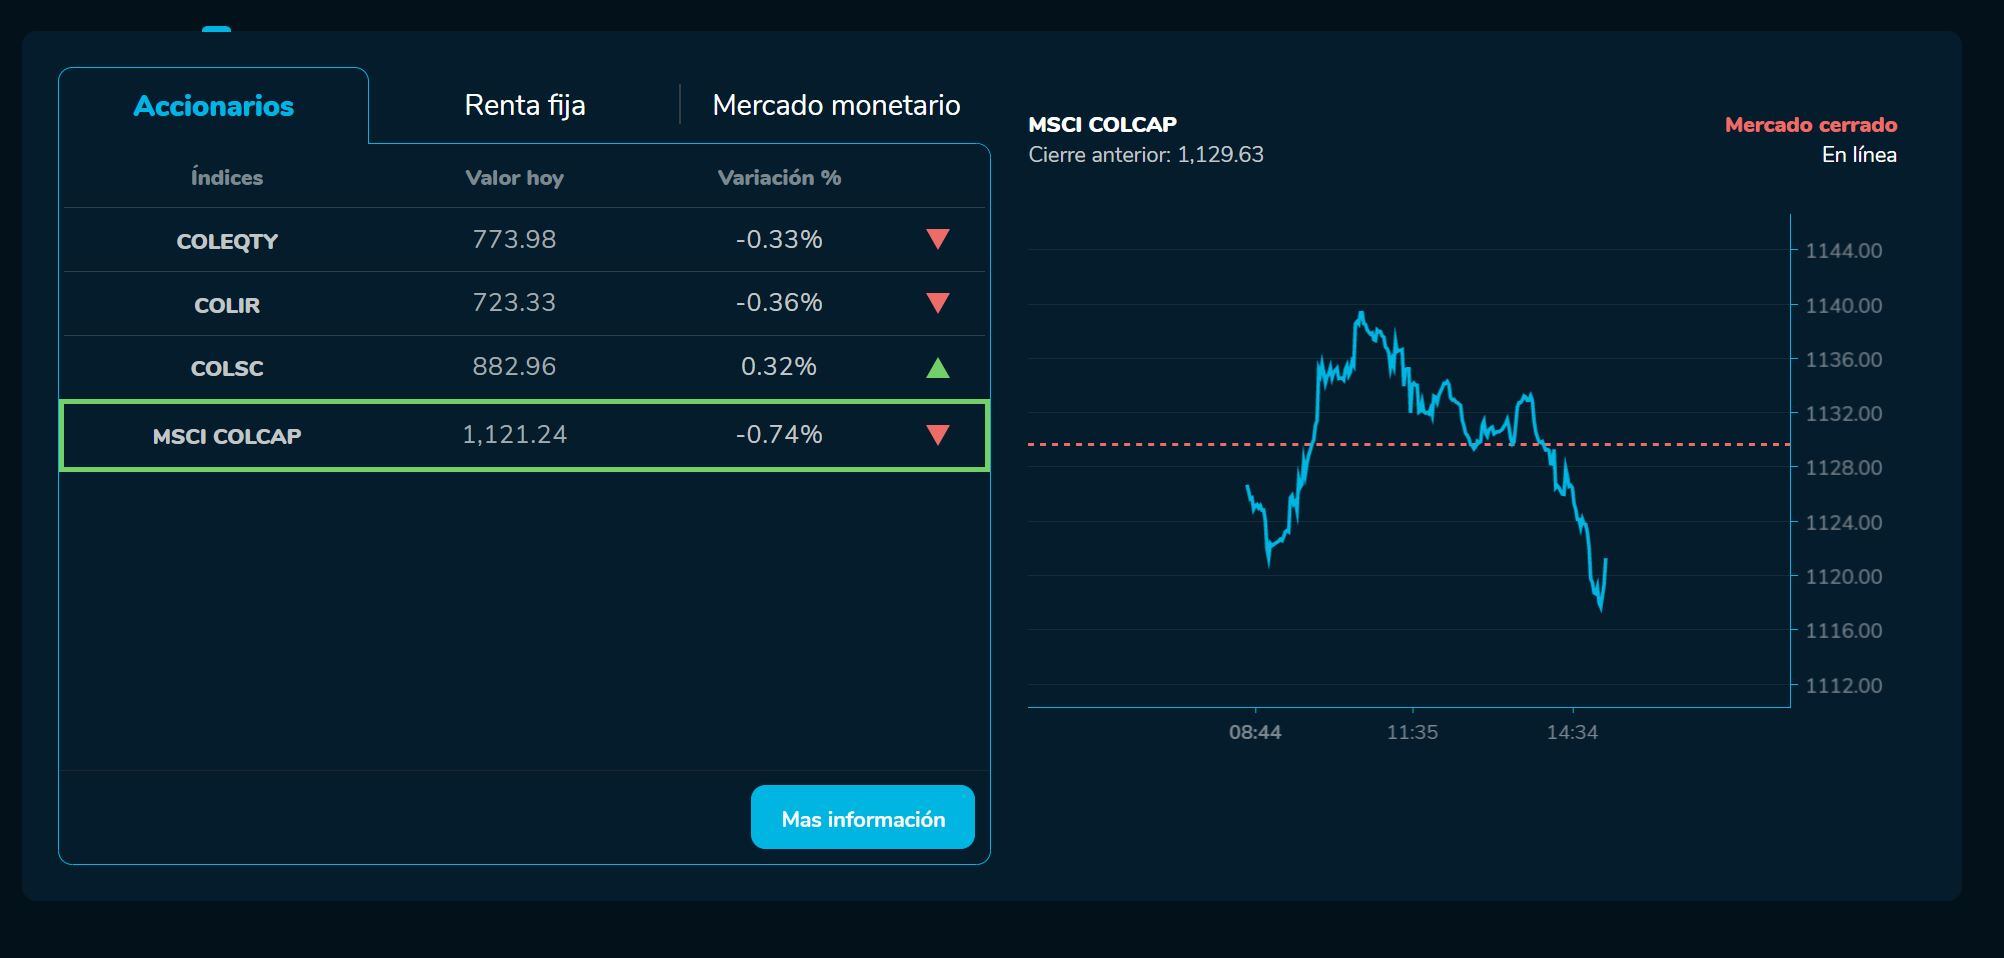This screenshot has width=2004, height=958.
Task: Open the Índices column header options
Action: 227,177
